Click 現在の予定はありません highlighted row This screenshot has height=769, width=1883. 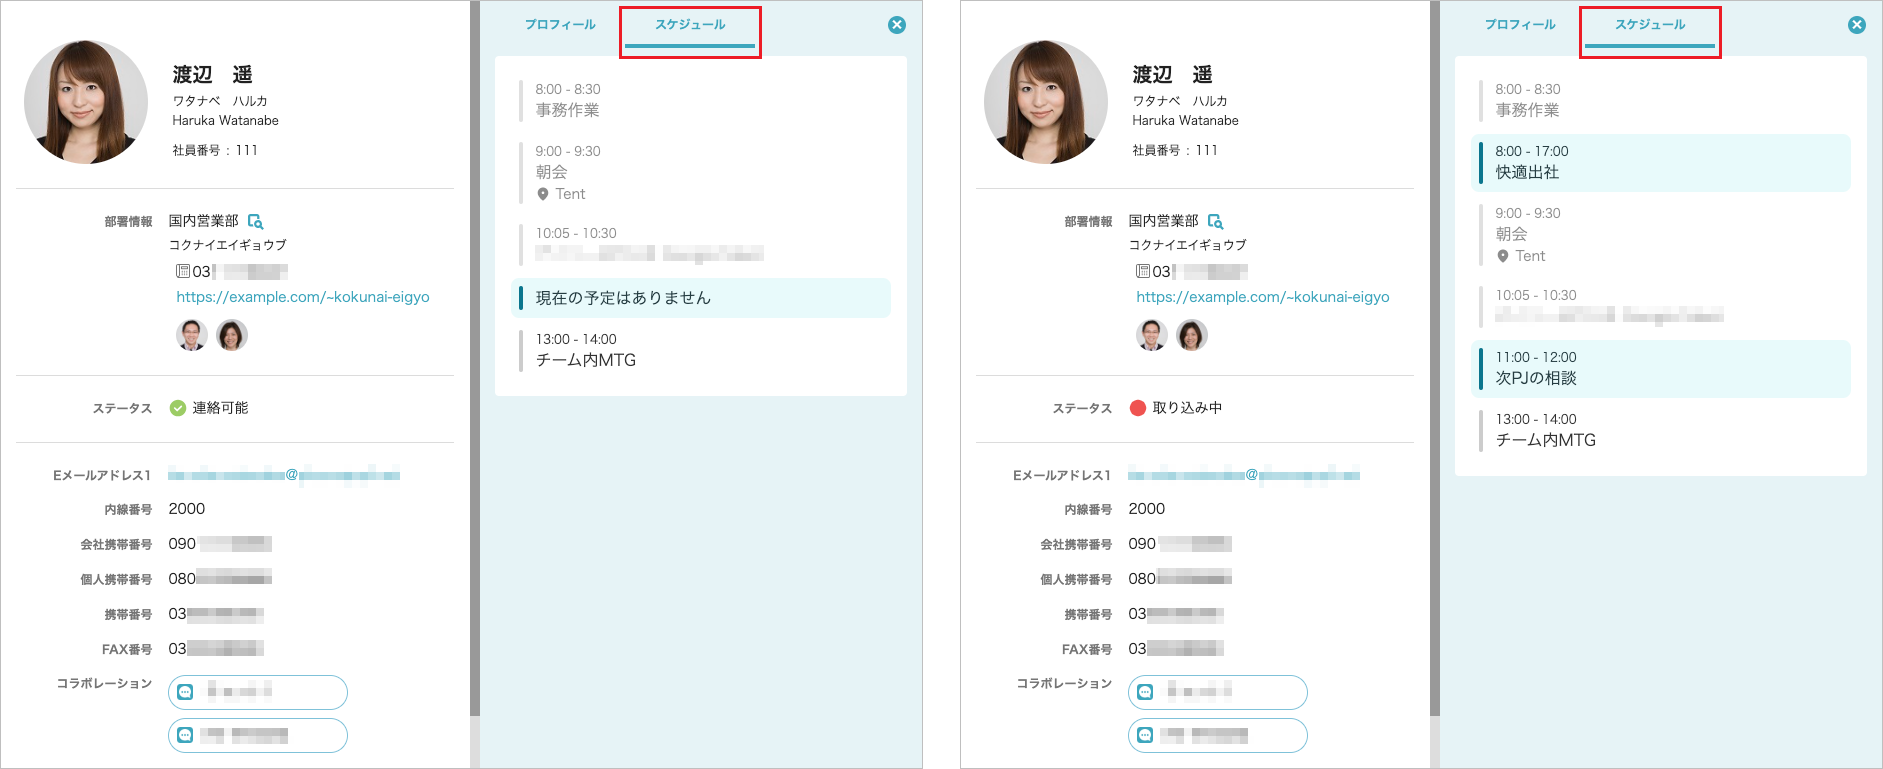(700, 298)
